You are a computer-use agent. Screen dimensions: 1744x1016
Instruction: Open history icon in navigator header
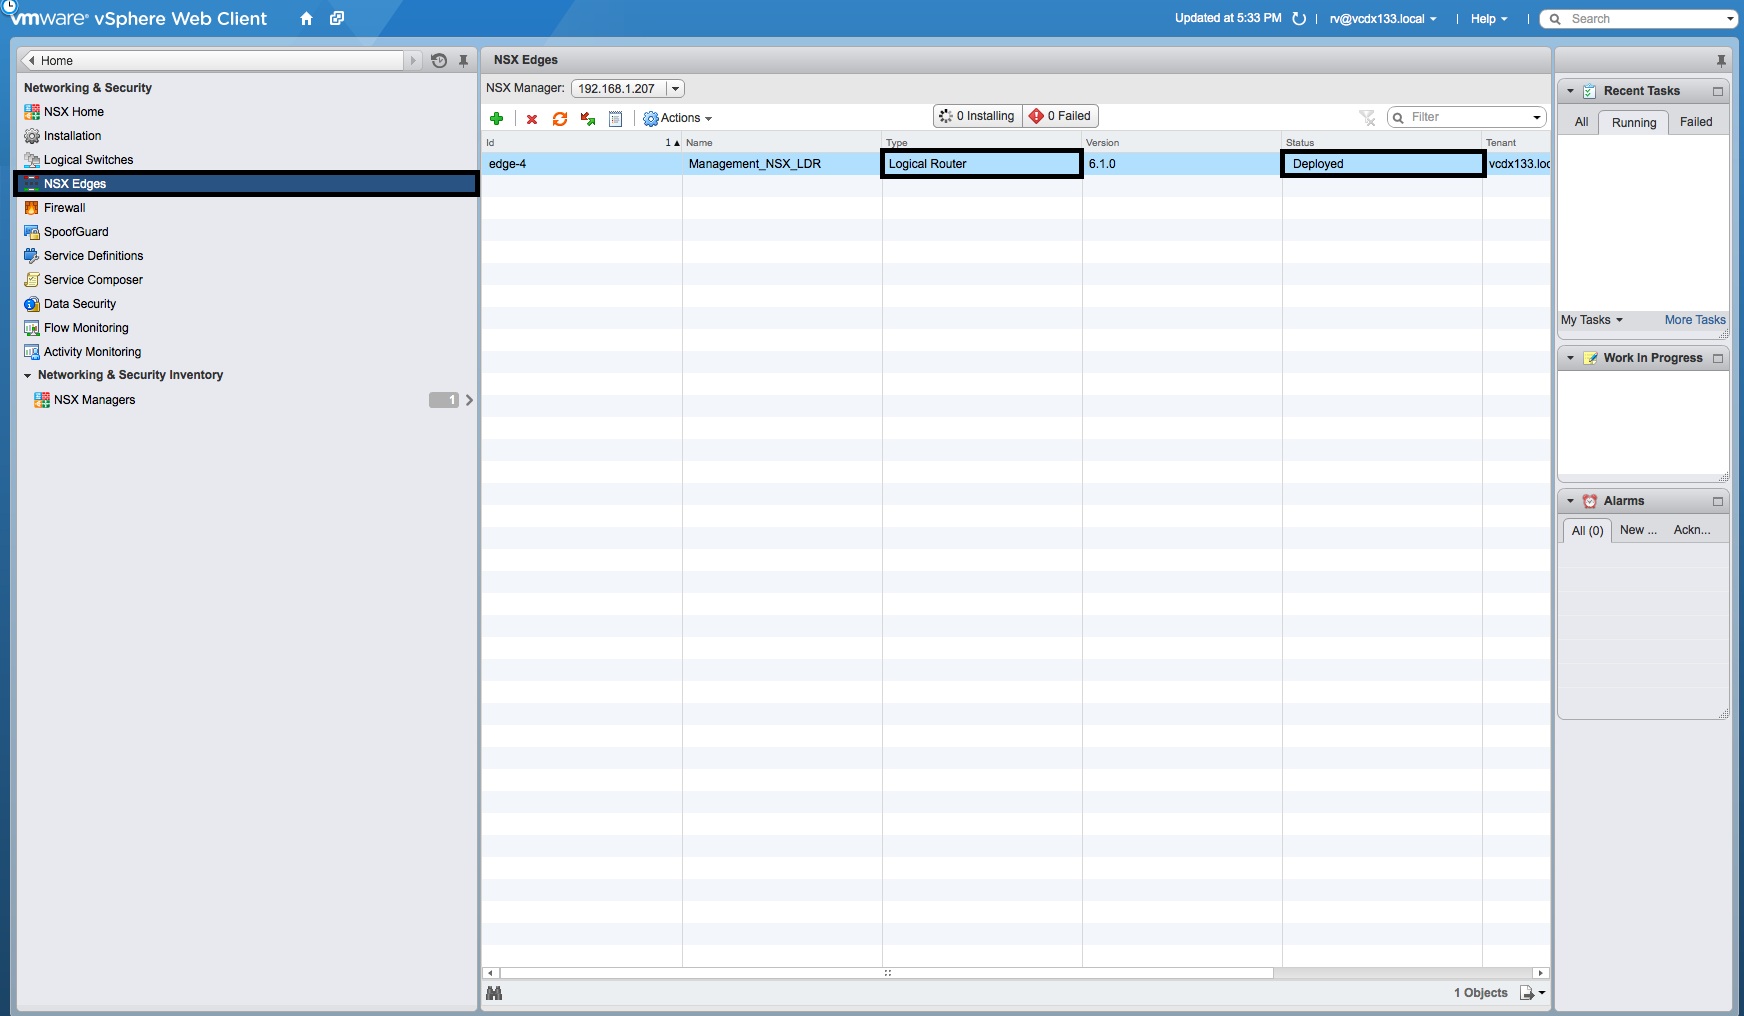439,61
